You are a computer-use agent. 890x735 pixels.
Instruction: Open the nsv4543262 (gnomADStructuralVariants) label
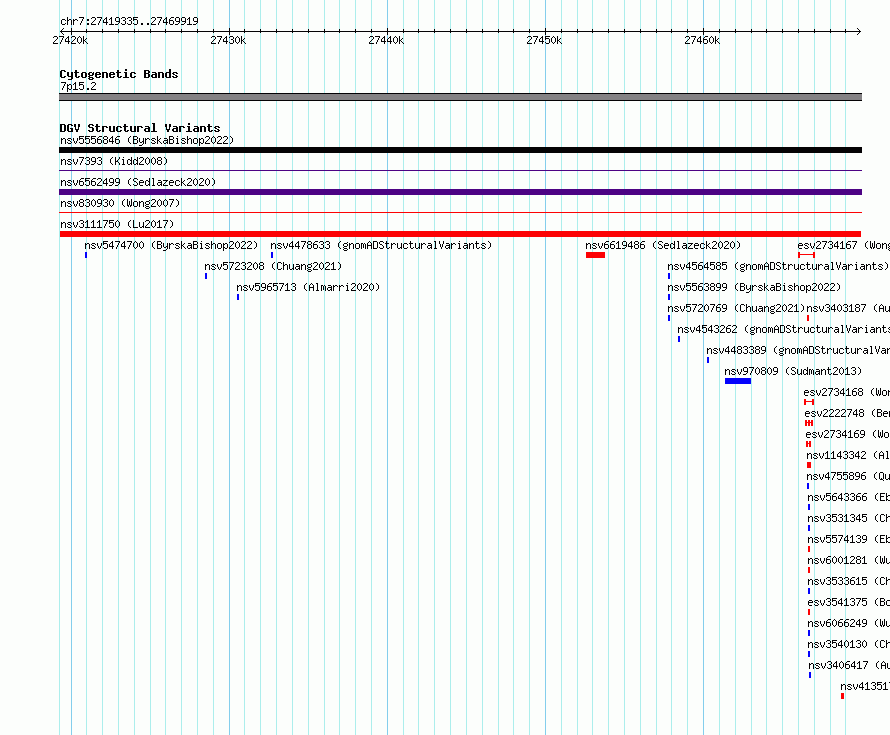[783, 329]
